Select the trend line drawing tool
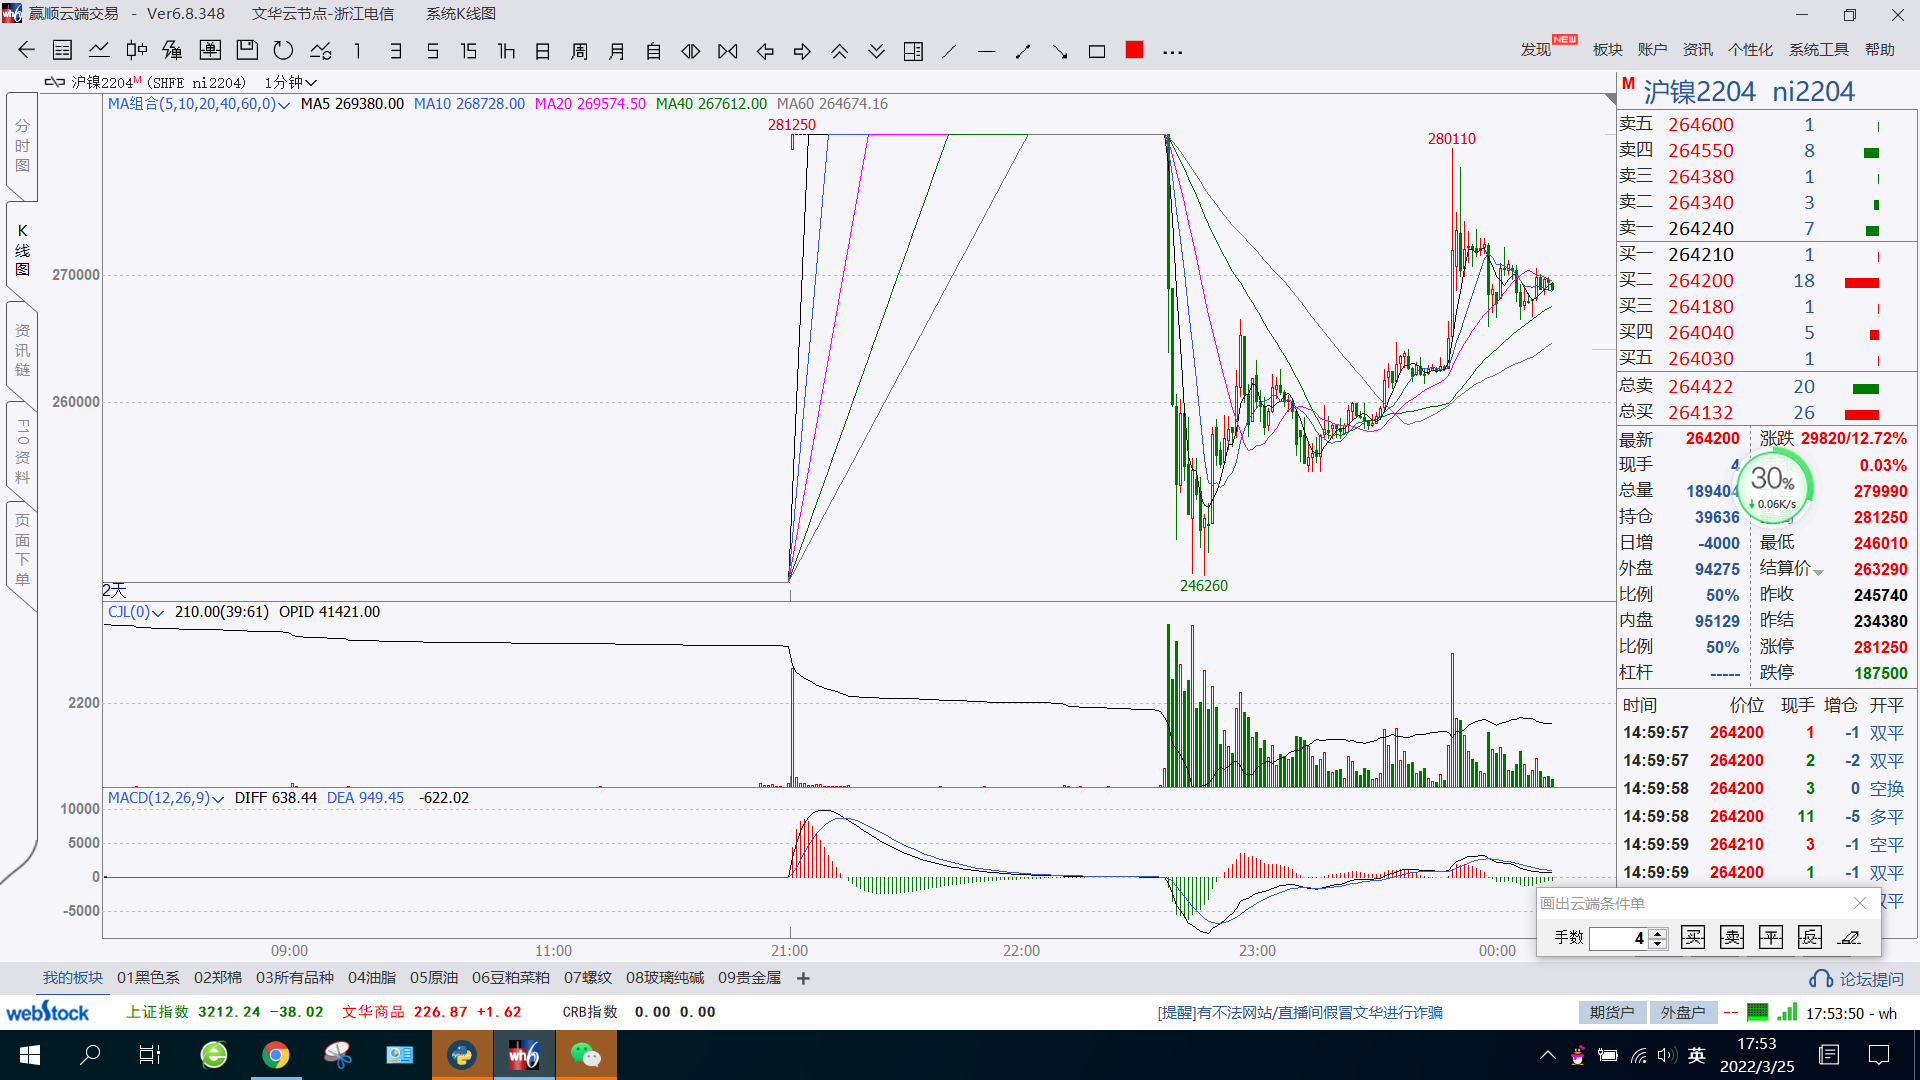This screenshot has height=1080, width=1920. [x=949, y=51]
